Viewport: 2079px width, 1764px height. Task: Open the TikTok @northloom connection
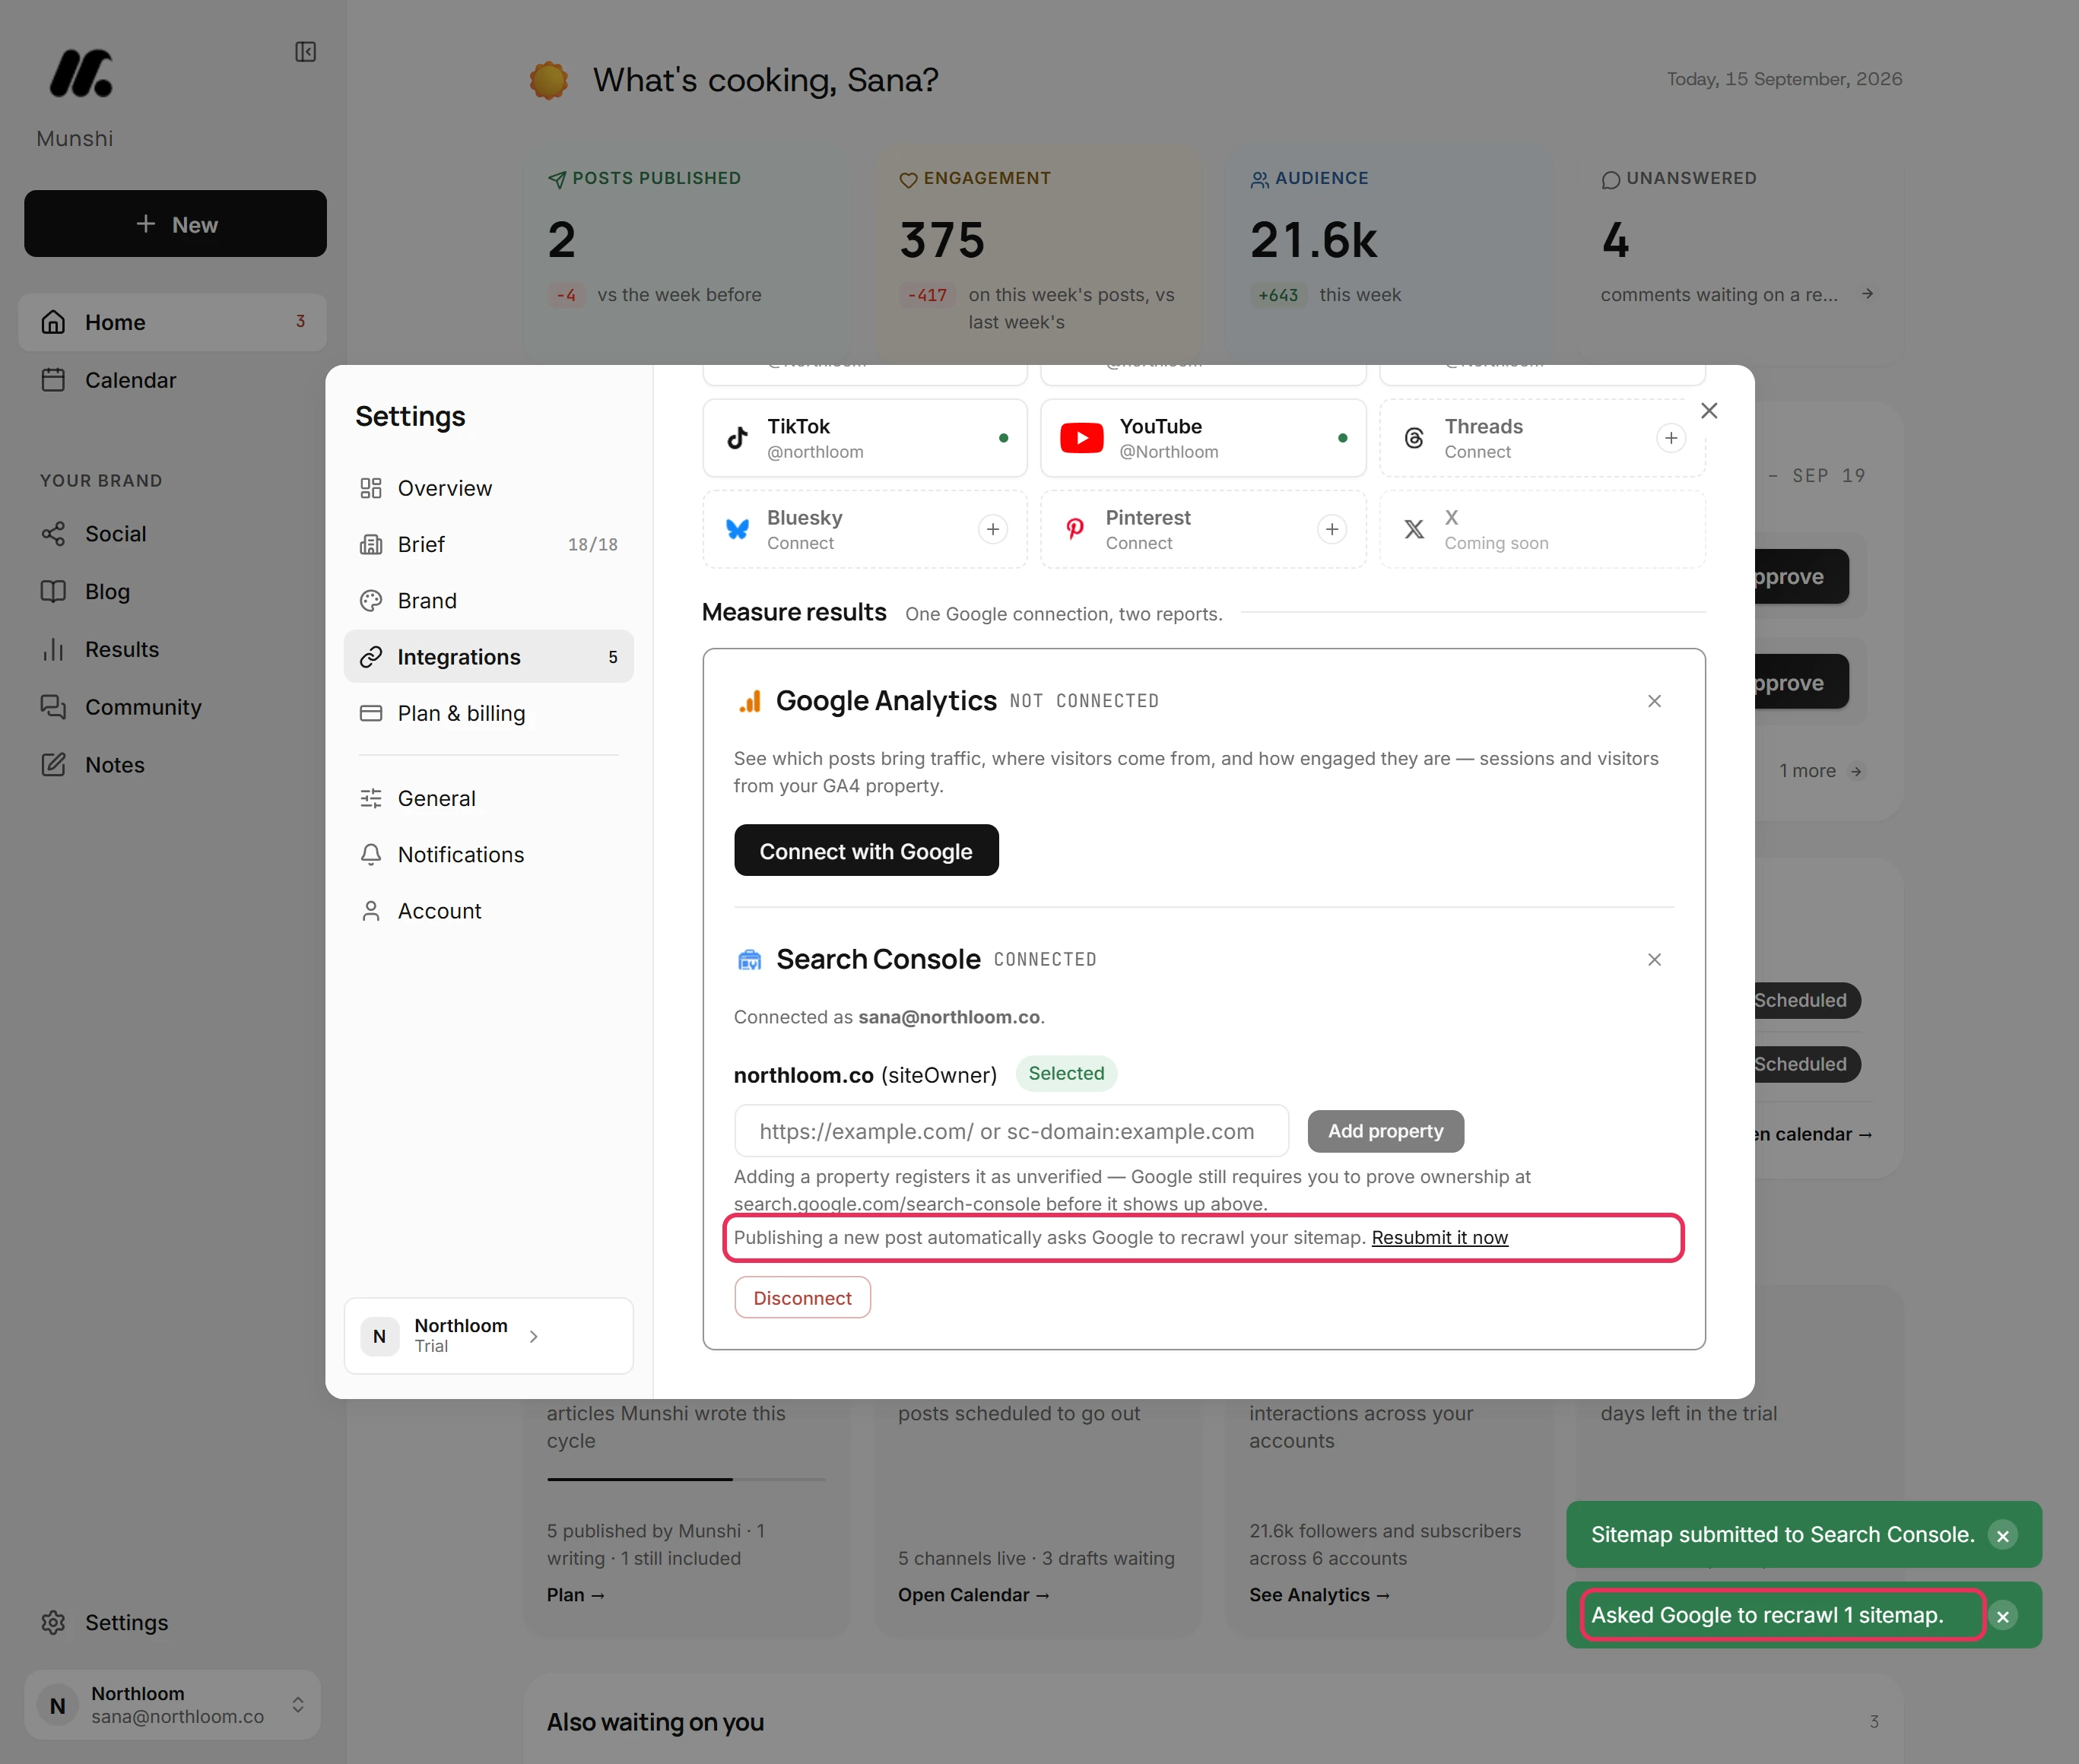[864, 438]
